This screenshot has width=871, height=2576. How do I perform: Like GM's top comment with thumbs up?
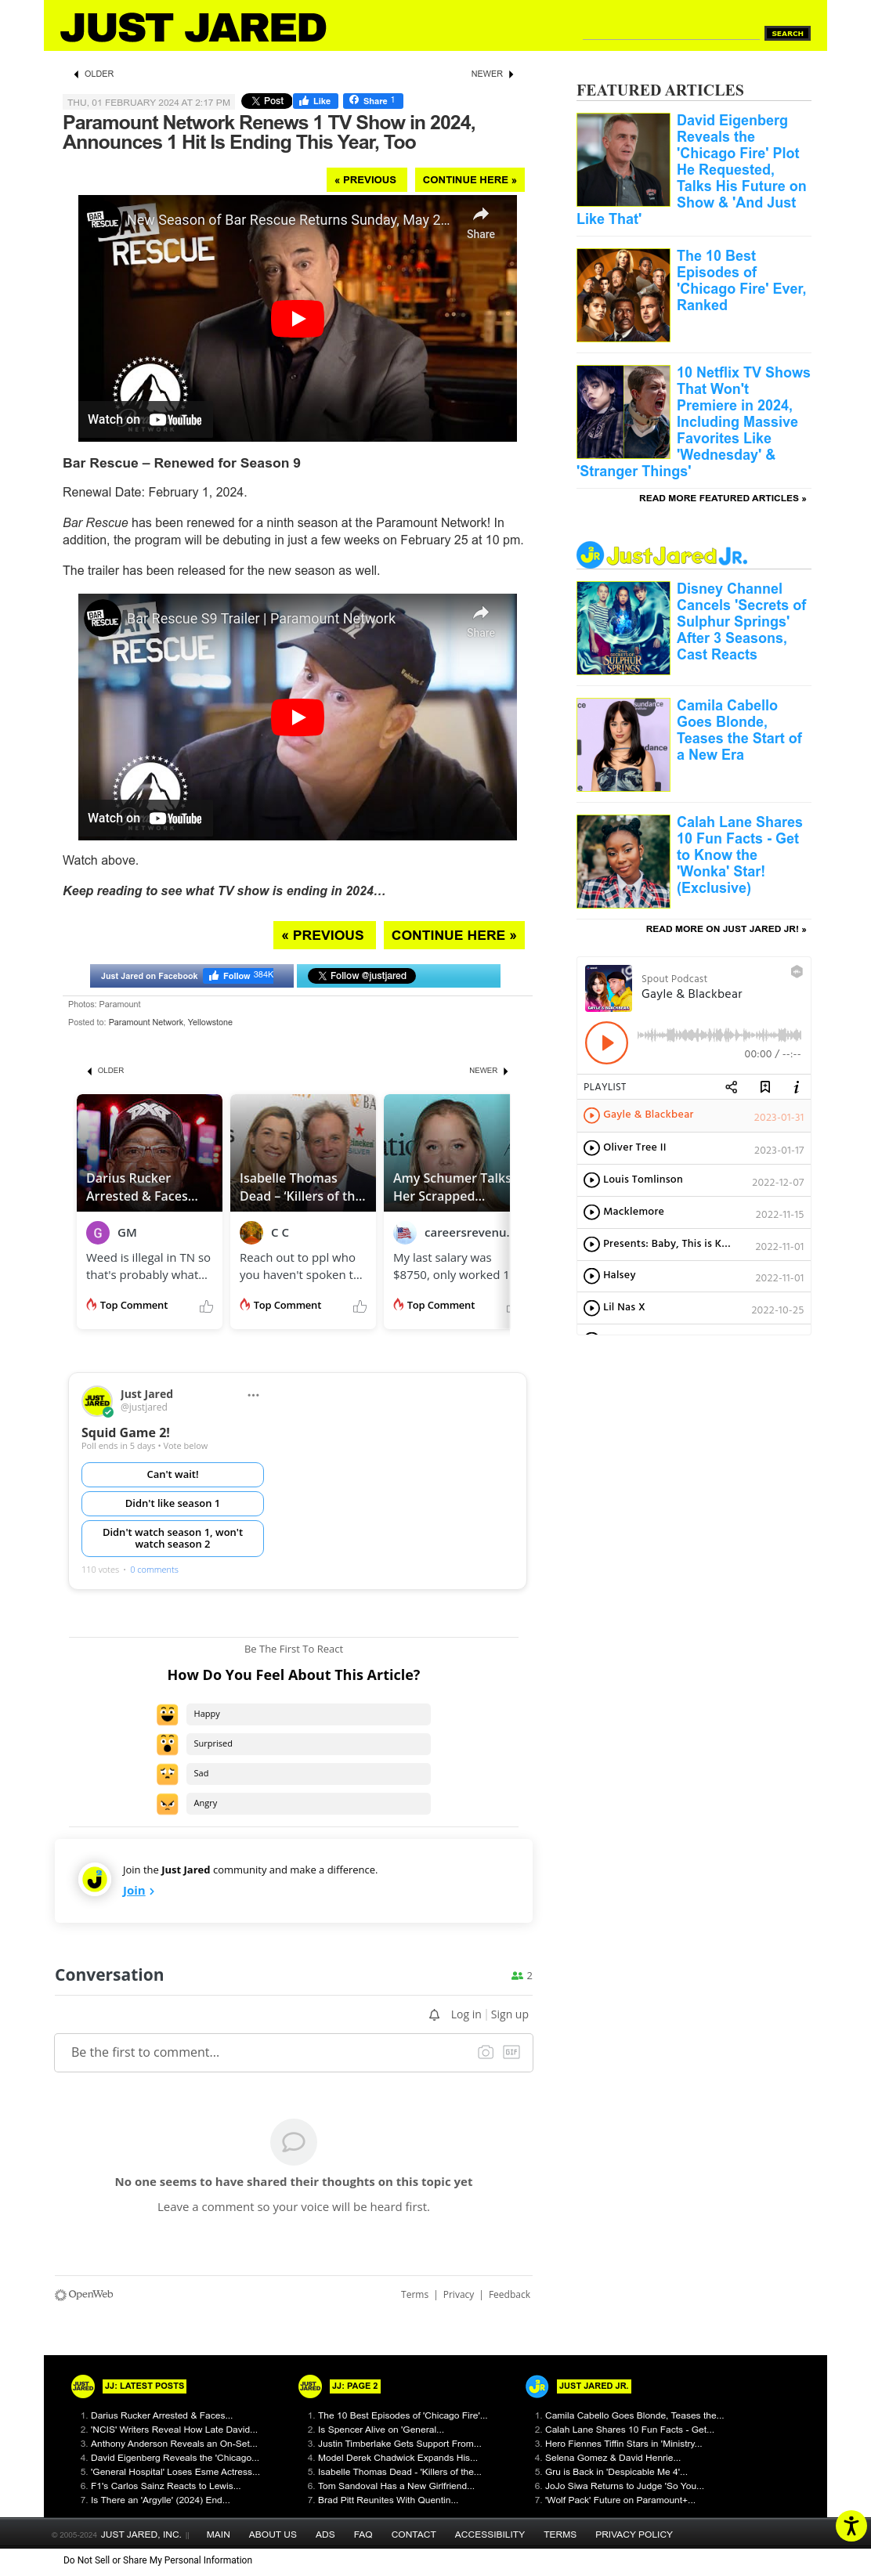coord(206,1306)
